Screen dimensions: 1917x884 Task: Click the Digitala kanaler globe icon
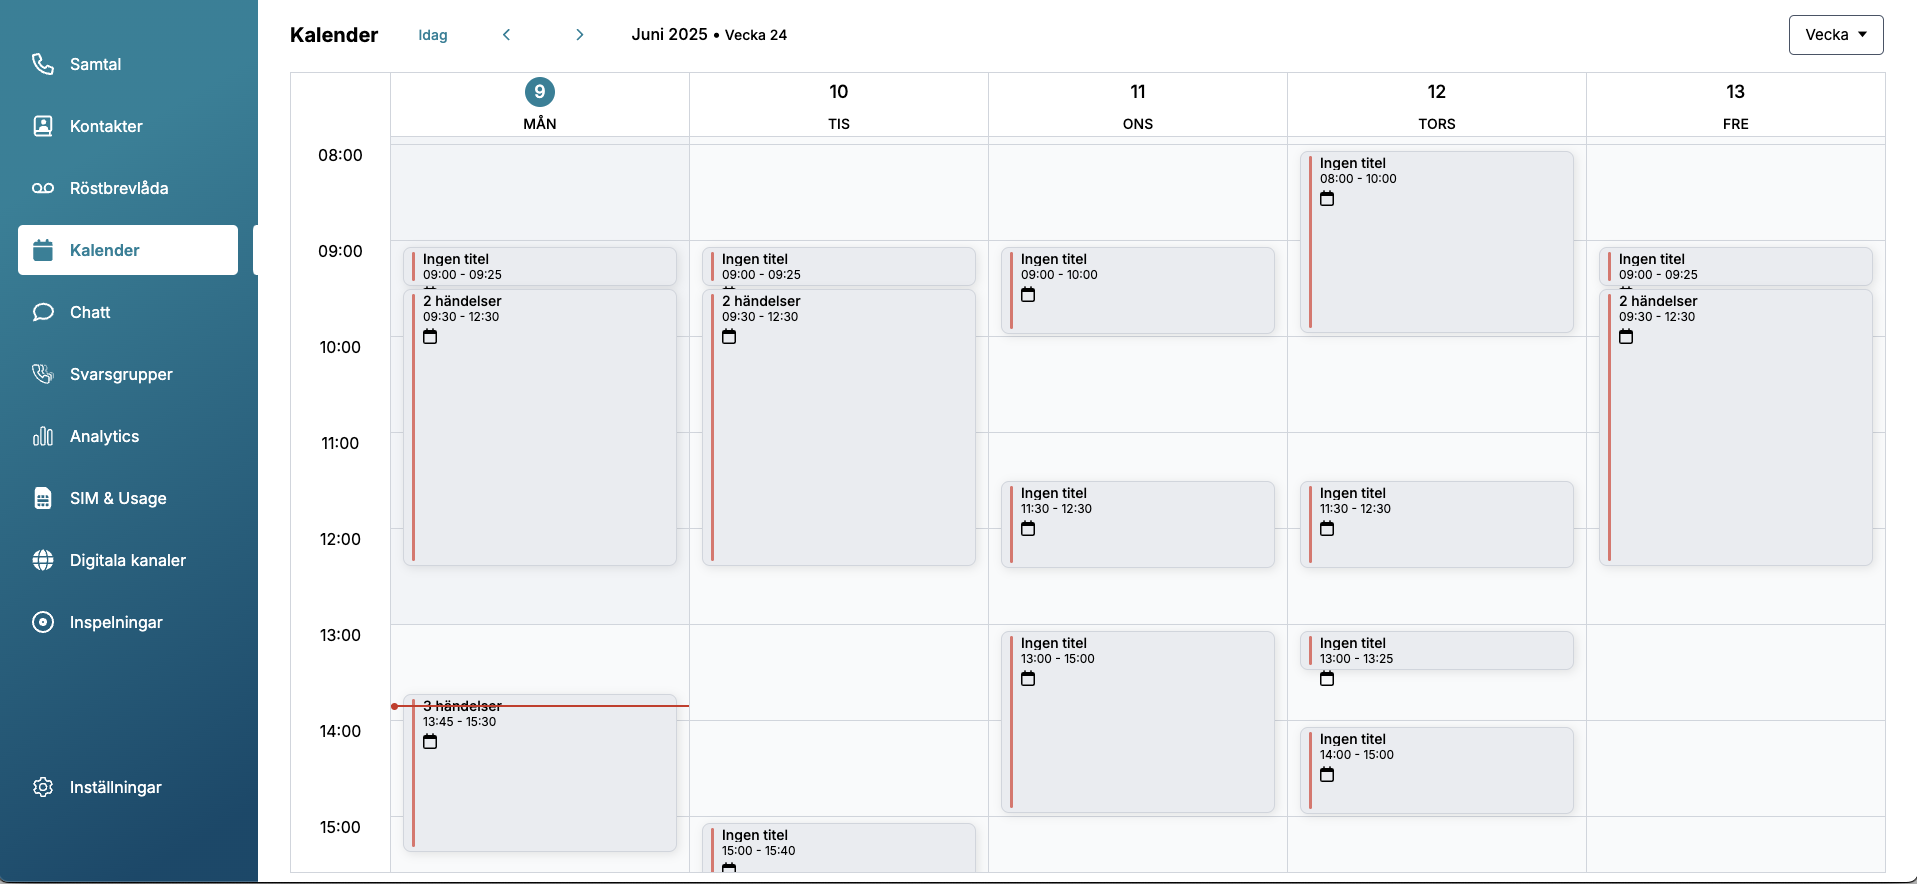point(42,560)
